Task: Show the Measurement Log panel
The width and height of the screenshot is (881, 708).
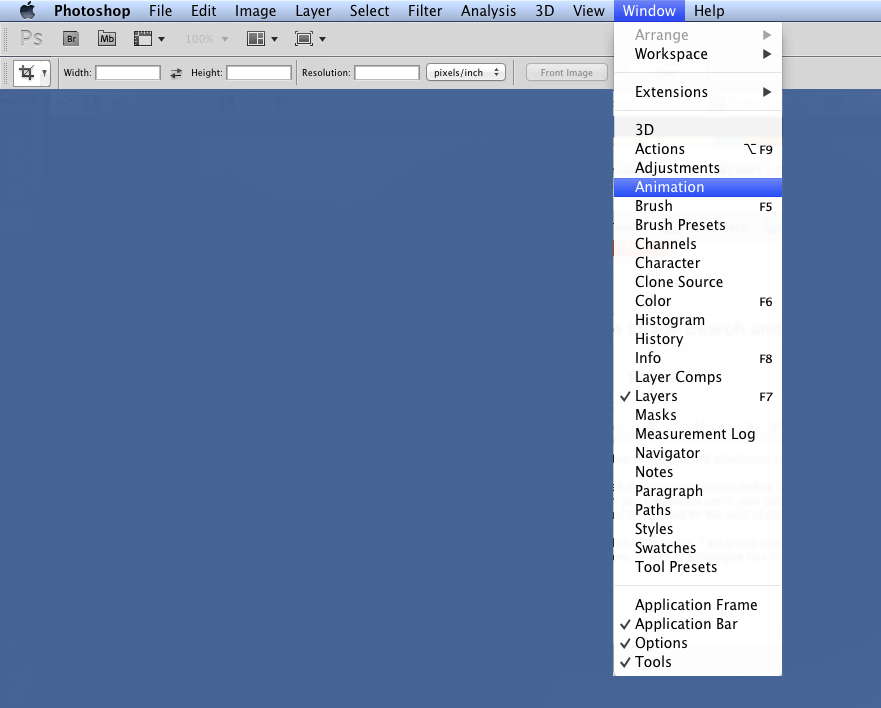Action: pyautogui.click(x=698, y=434)
